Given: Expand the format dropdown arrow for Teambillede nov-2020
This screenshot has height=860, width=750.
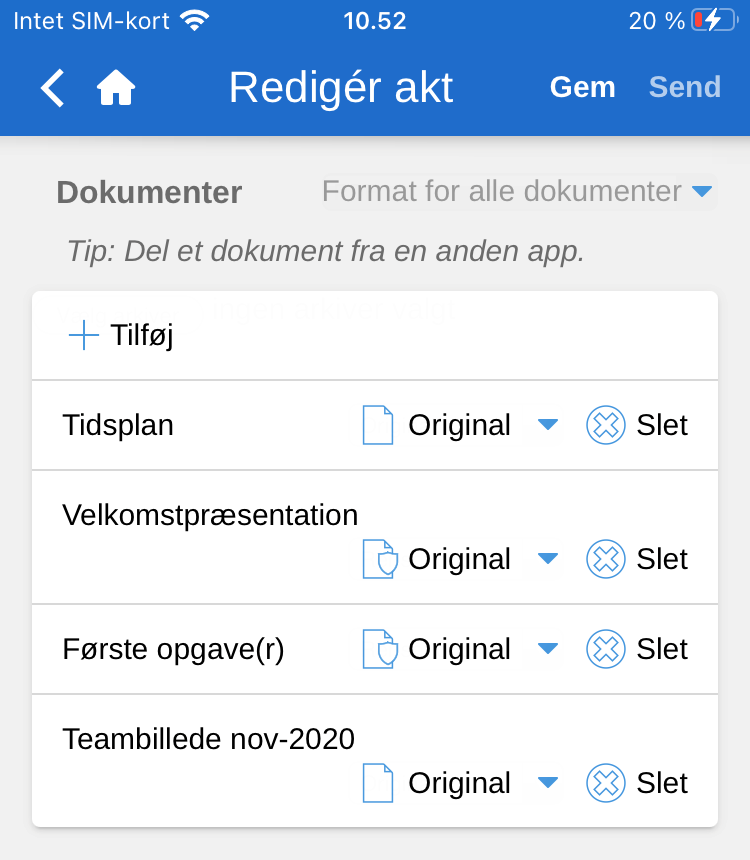Looking at the screenshot, I should pos(547,783).
